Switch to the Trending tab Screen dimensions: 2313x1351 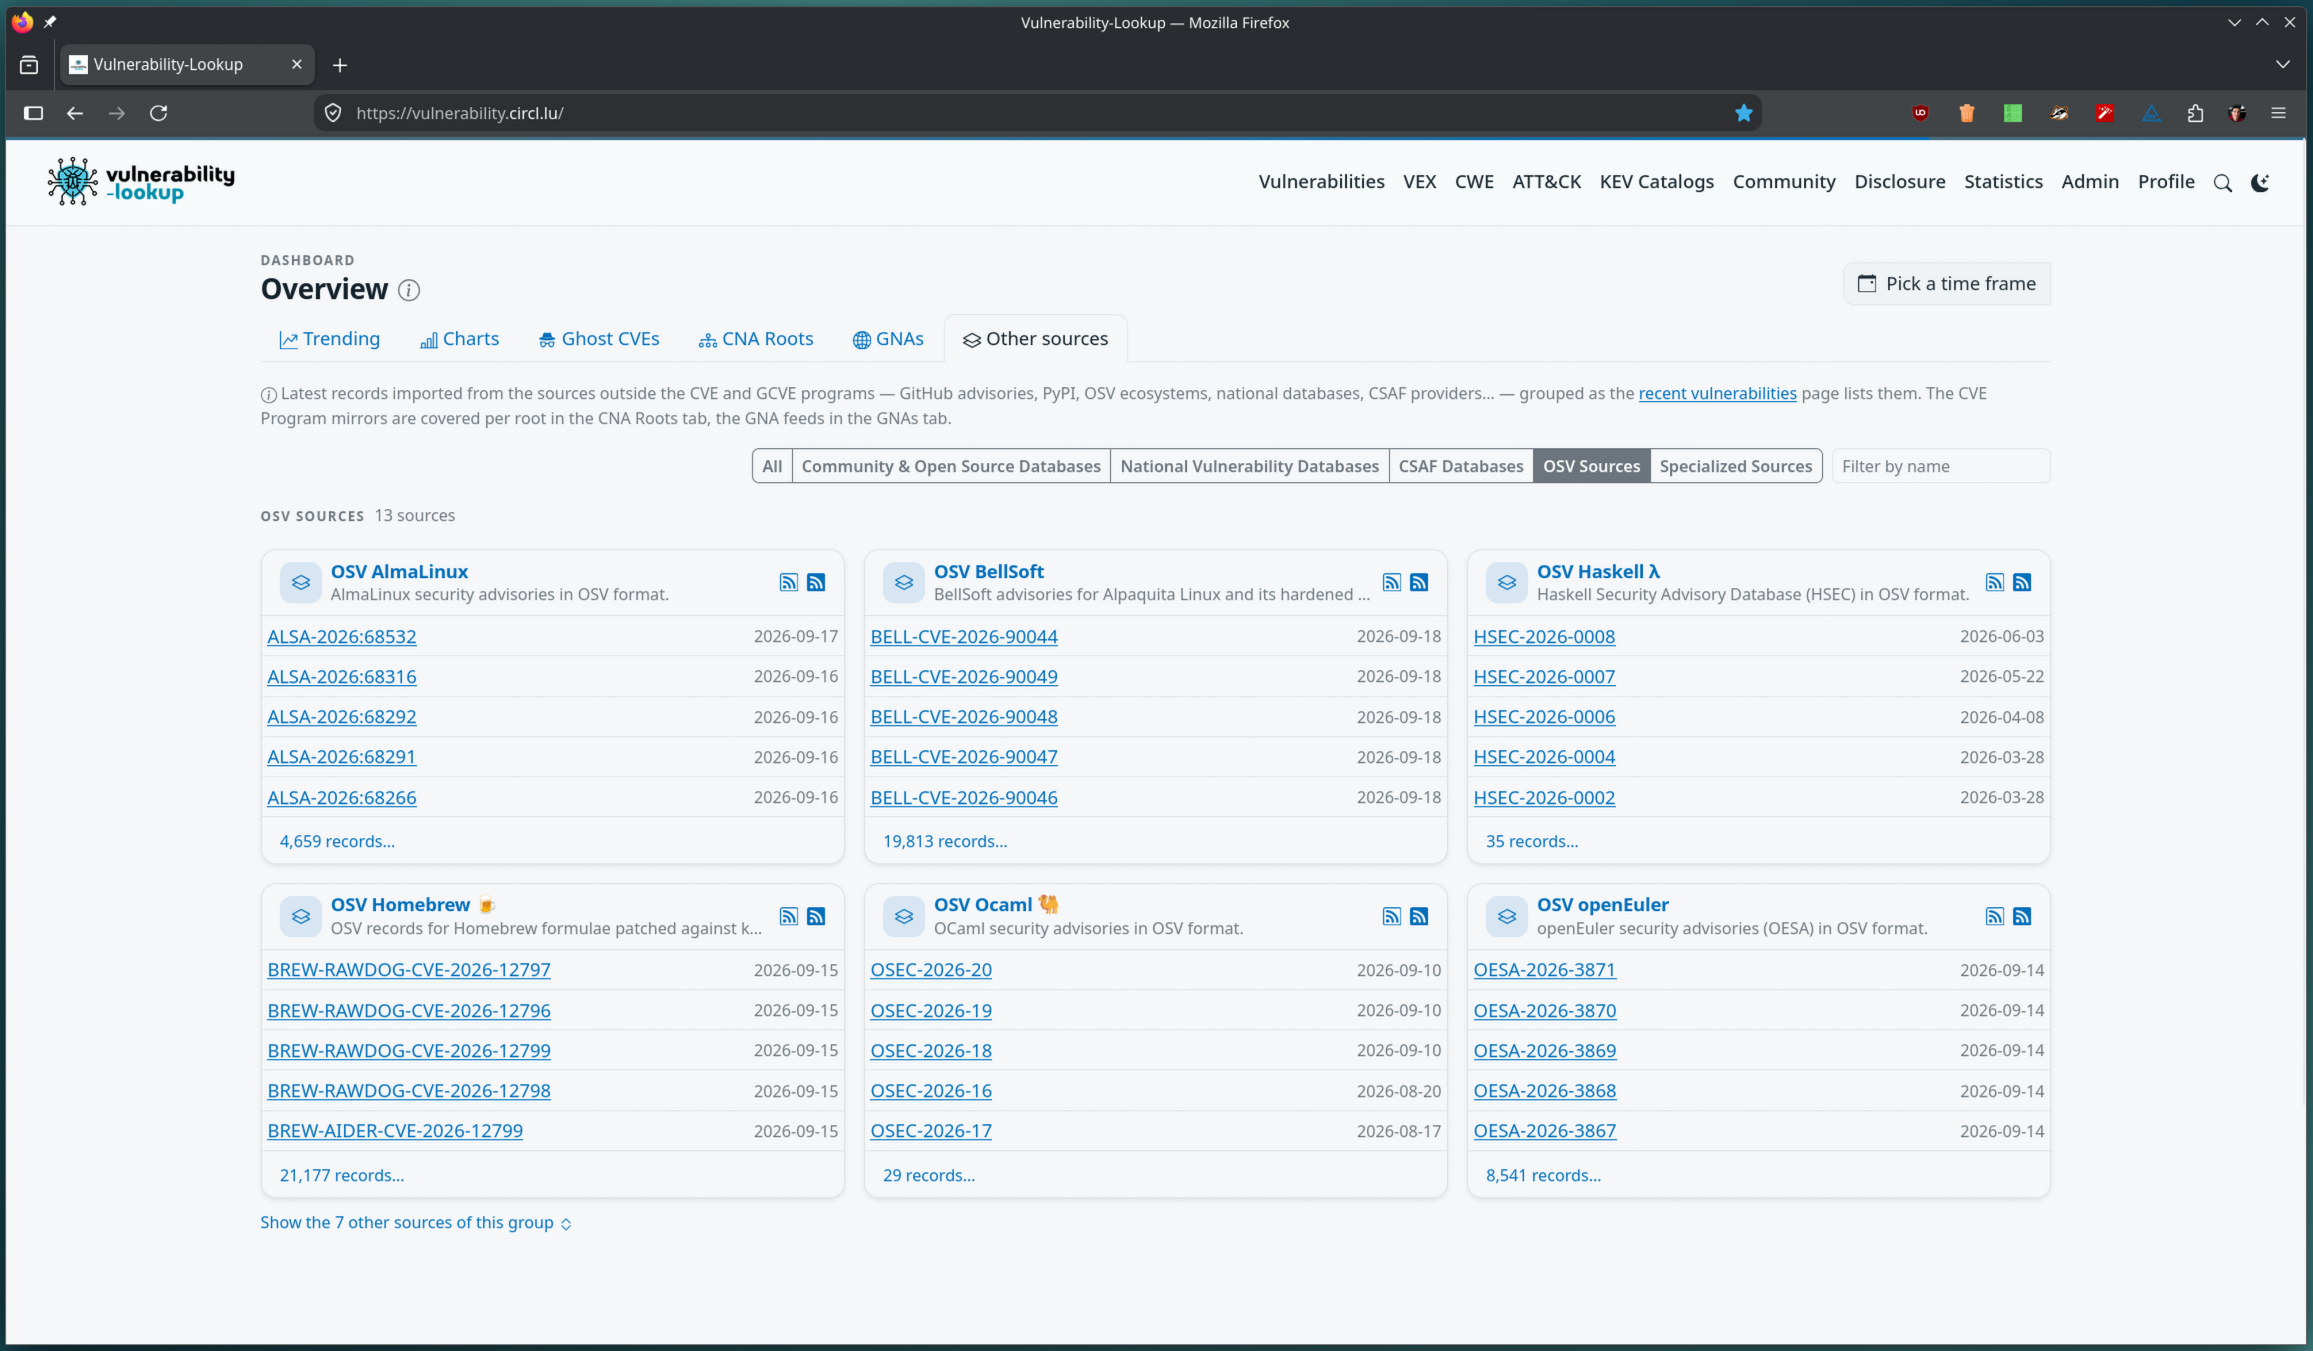coord(329,339)
